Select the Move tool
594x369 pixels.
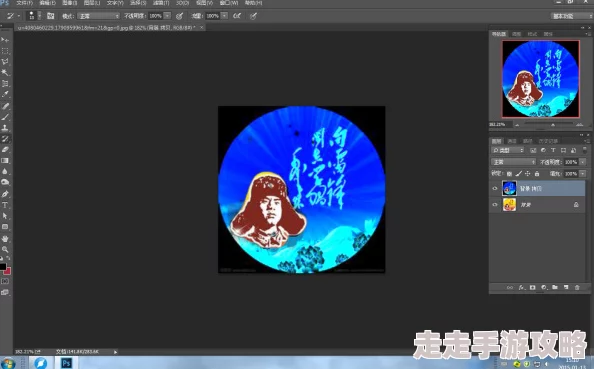[5, 40]
